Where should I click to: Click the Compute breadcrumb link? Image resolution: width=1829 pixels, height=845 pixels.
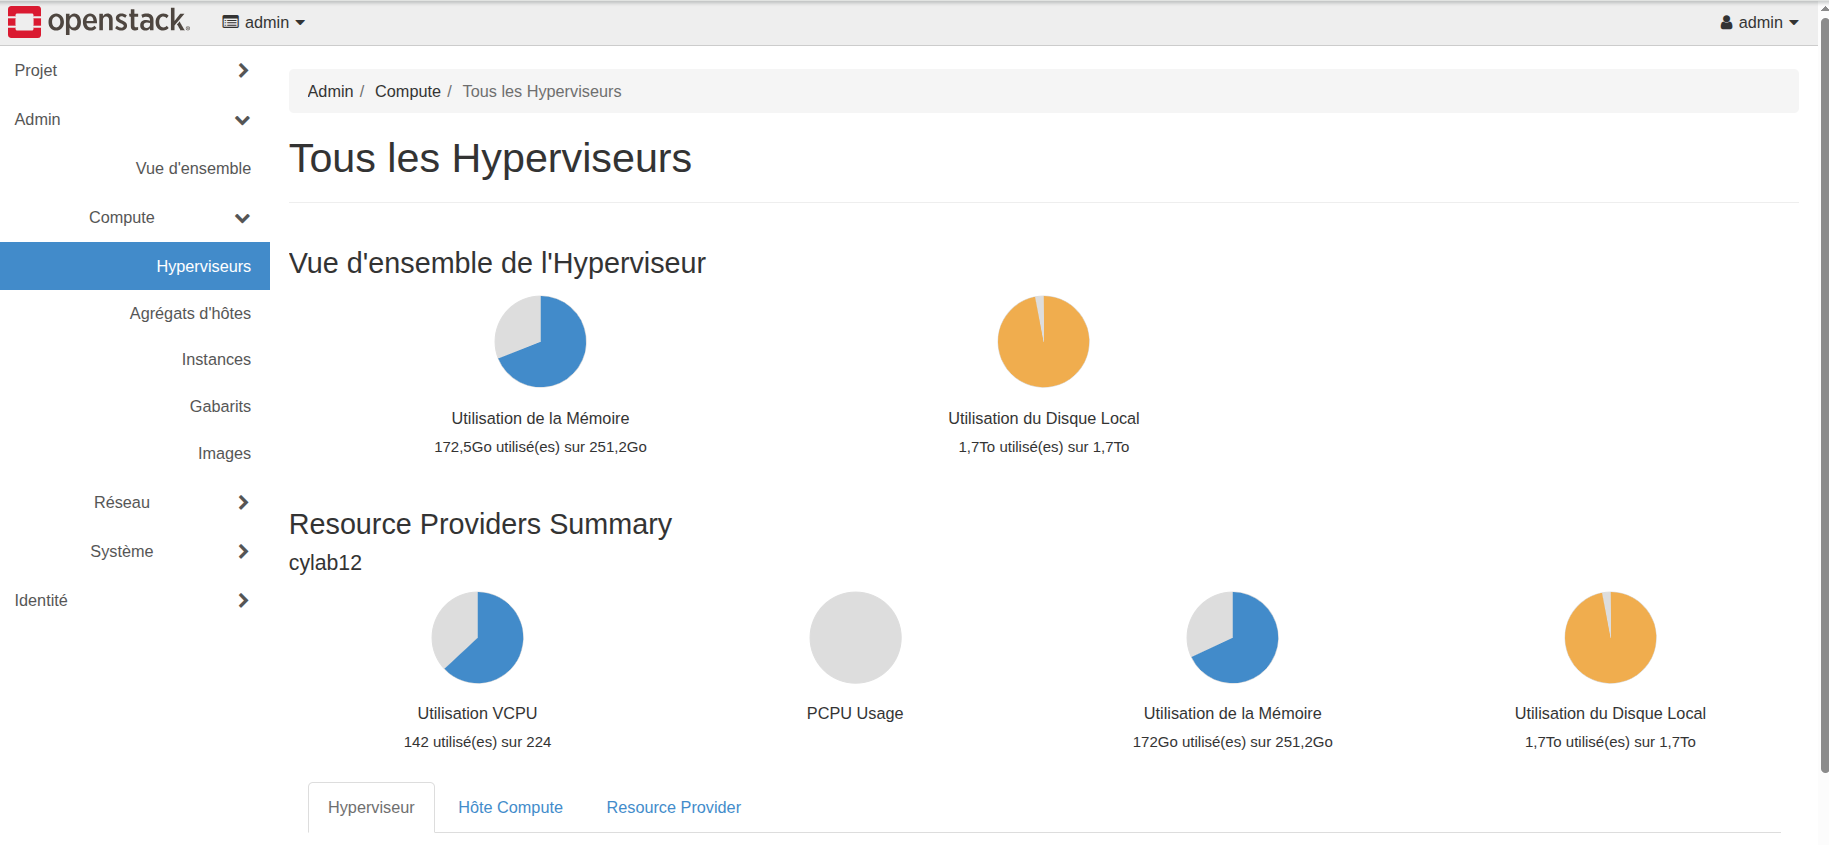[407, 91]
